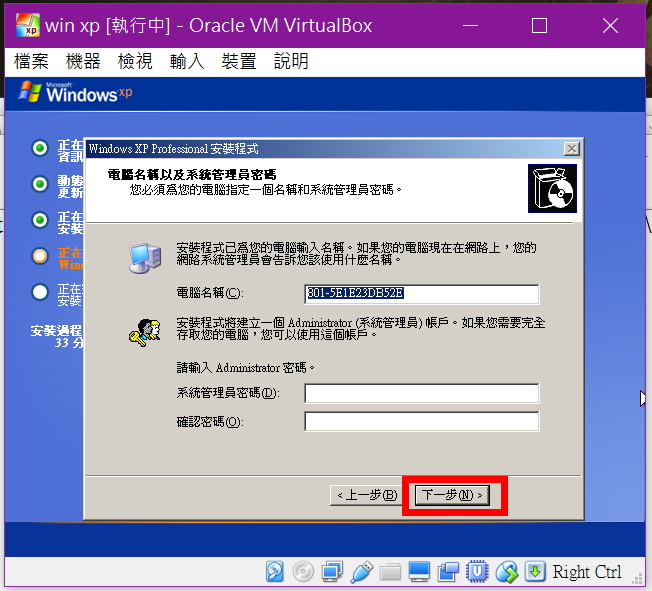
Task: Click the 電腦名稱以及系統管理員密碼 heading
Action: [192, 174]
